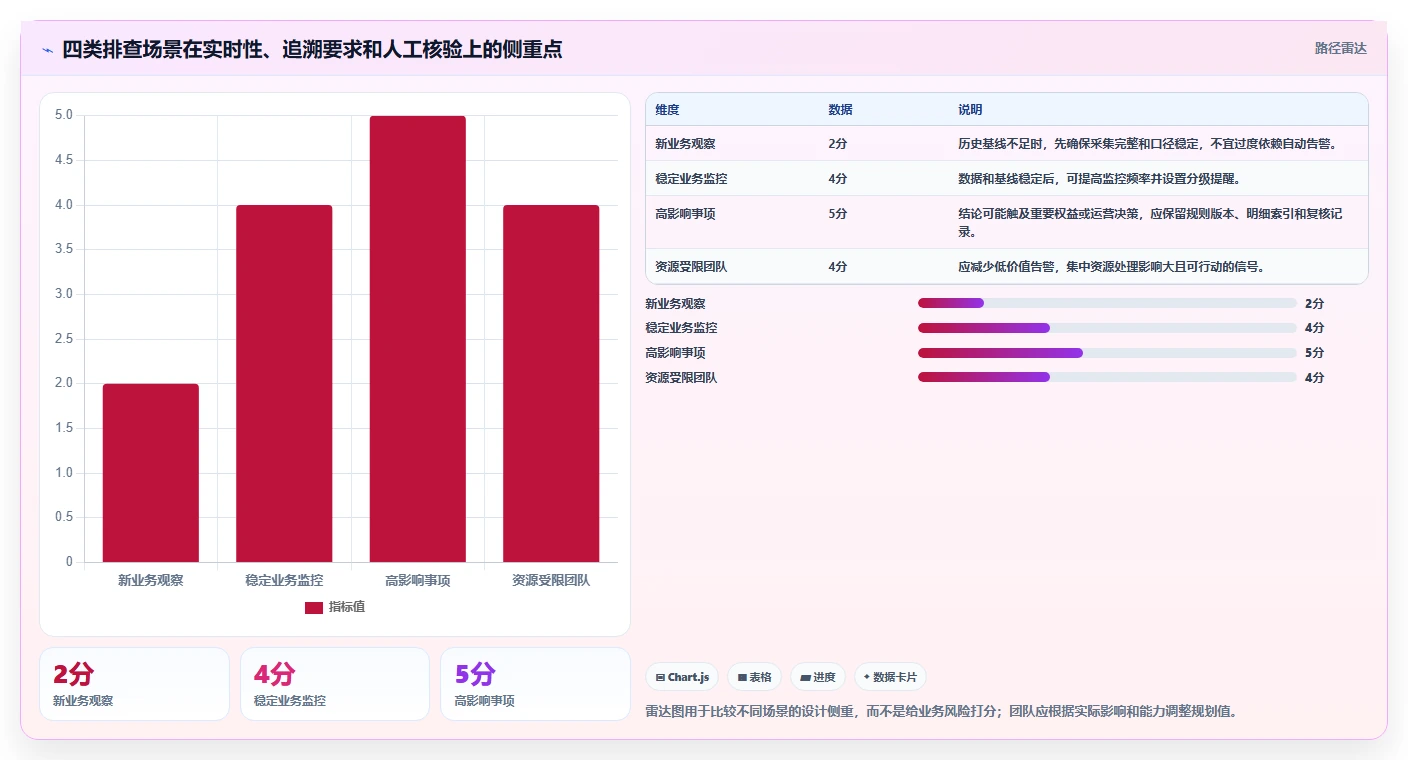Click the 说明 column header
Viewport: 1408px width, 760px height.
coord(970,110)
